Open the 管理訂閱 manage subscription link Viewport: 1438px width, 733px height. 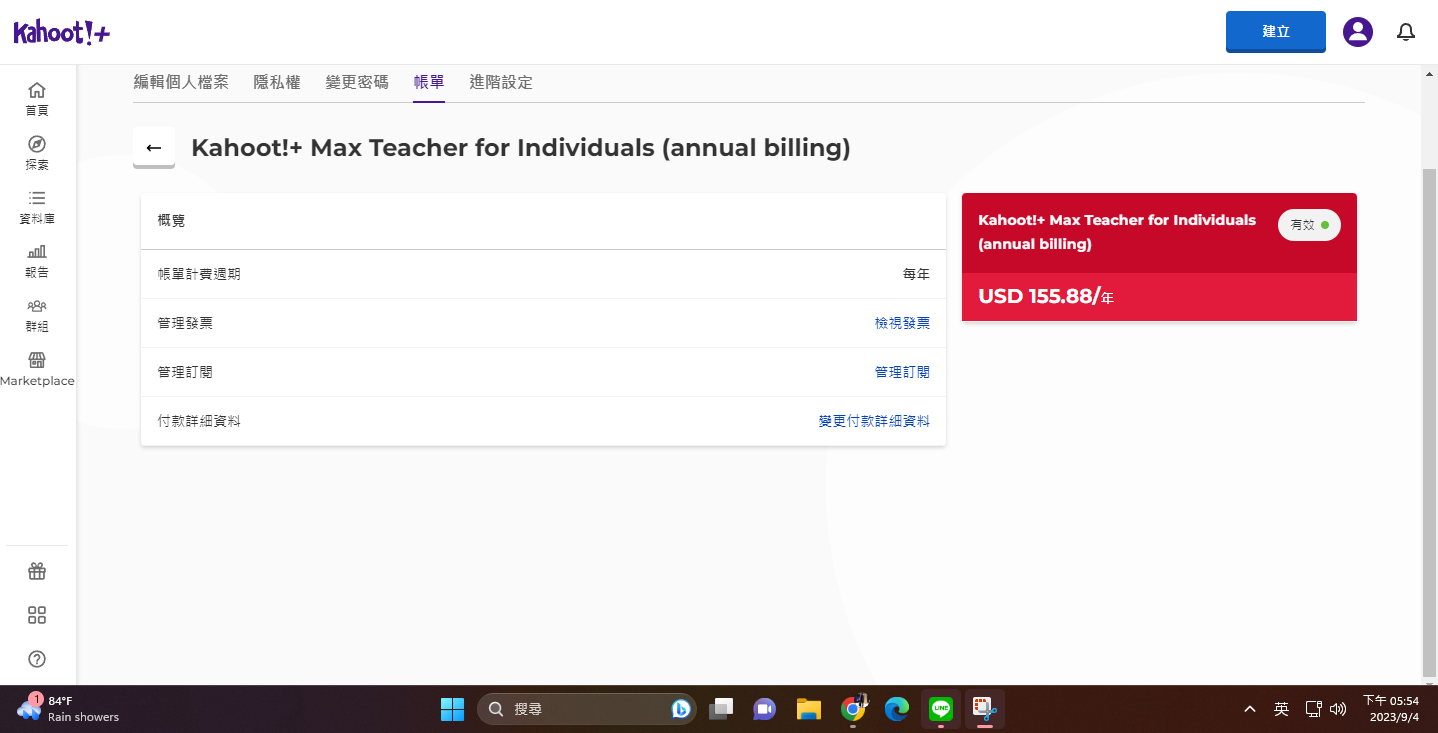tap(902, 372)
